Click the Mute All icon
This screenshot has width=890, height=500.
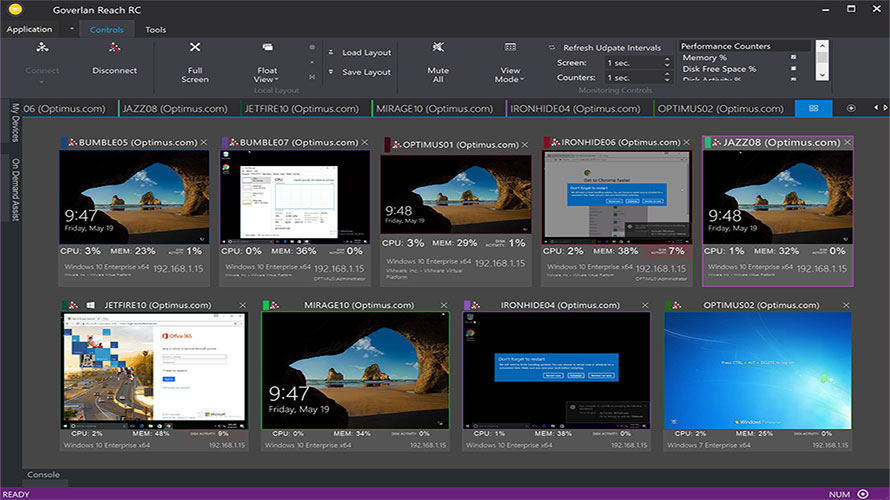click(438, 48)
